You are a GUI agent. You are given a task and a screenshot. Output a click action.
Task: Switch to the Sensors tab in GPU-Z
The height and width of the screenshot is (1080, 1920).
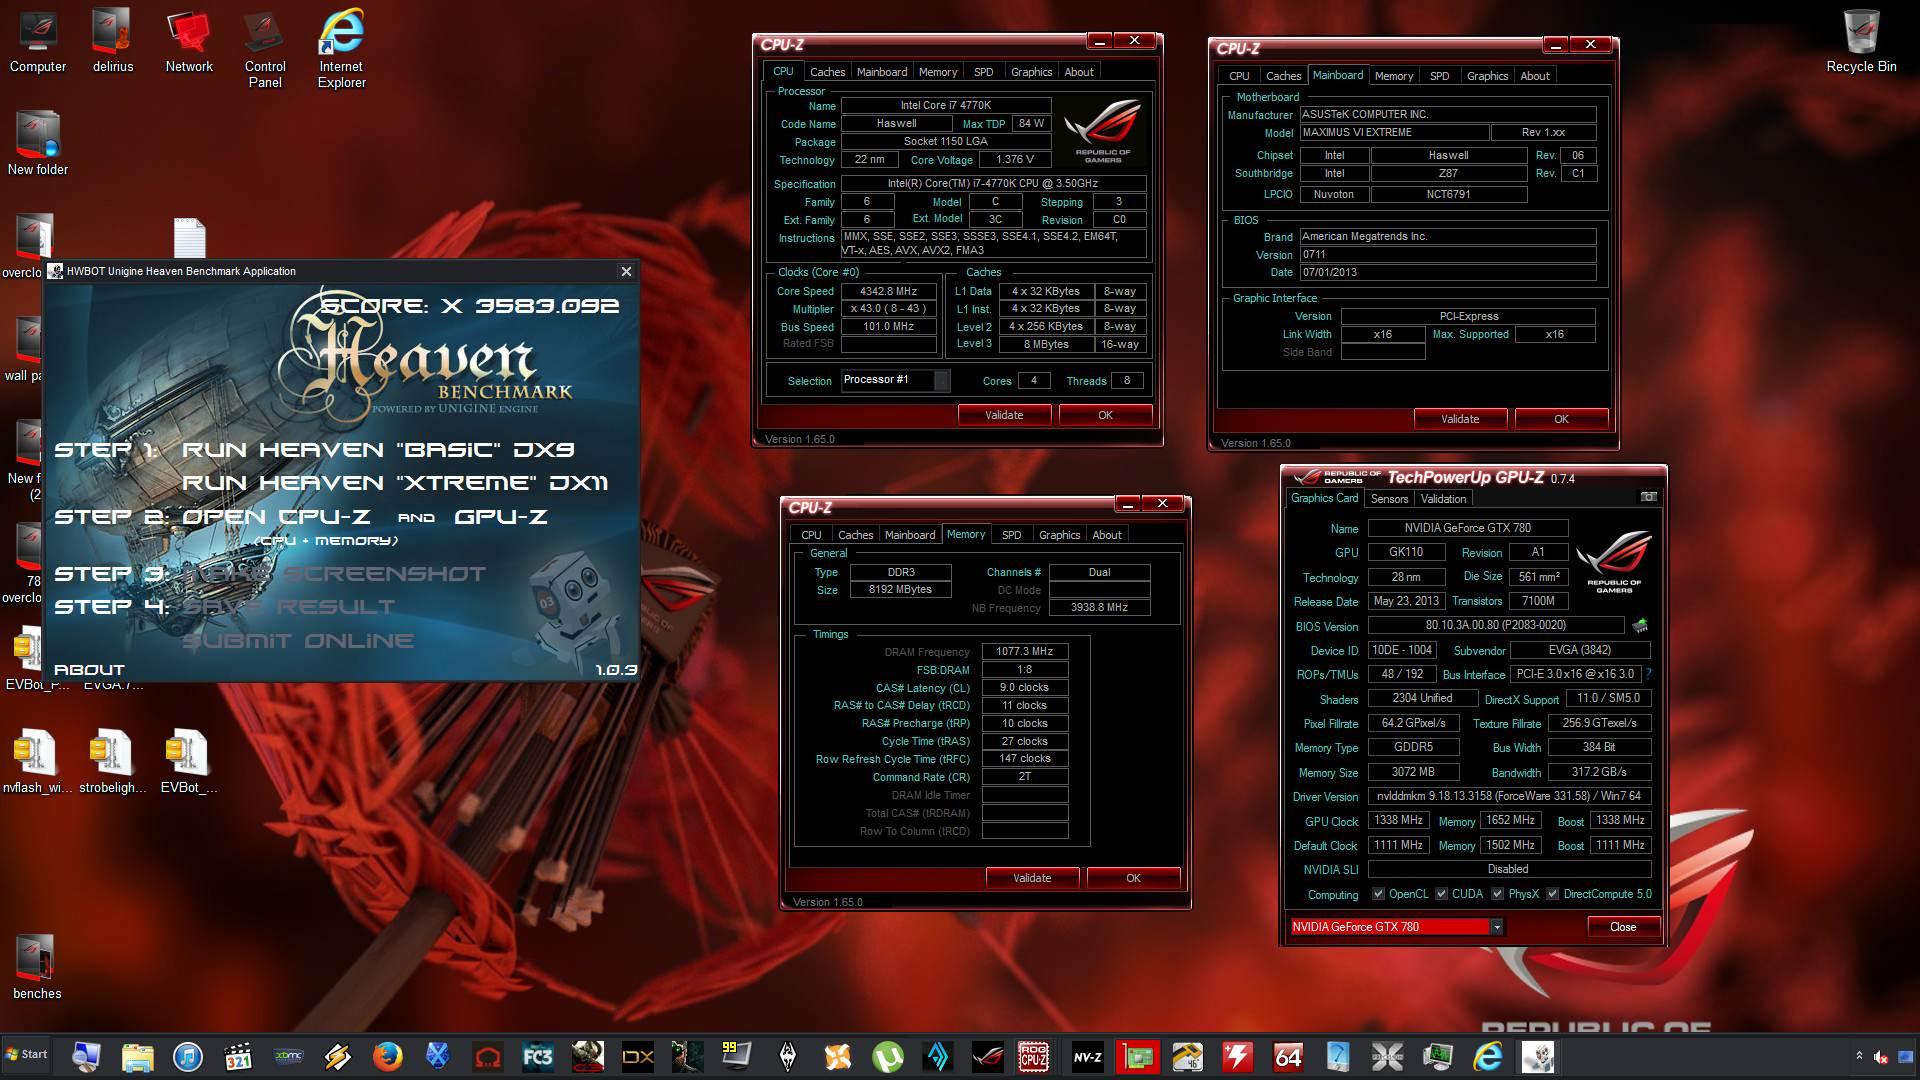pos(1389,499)
